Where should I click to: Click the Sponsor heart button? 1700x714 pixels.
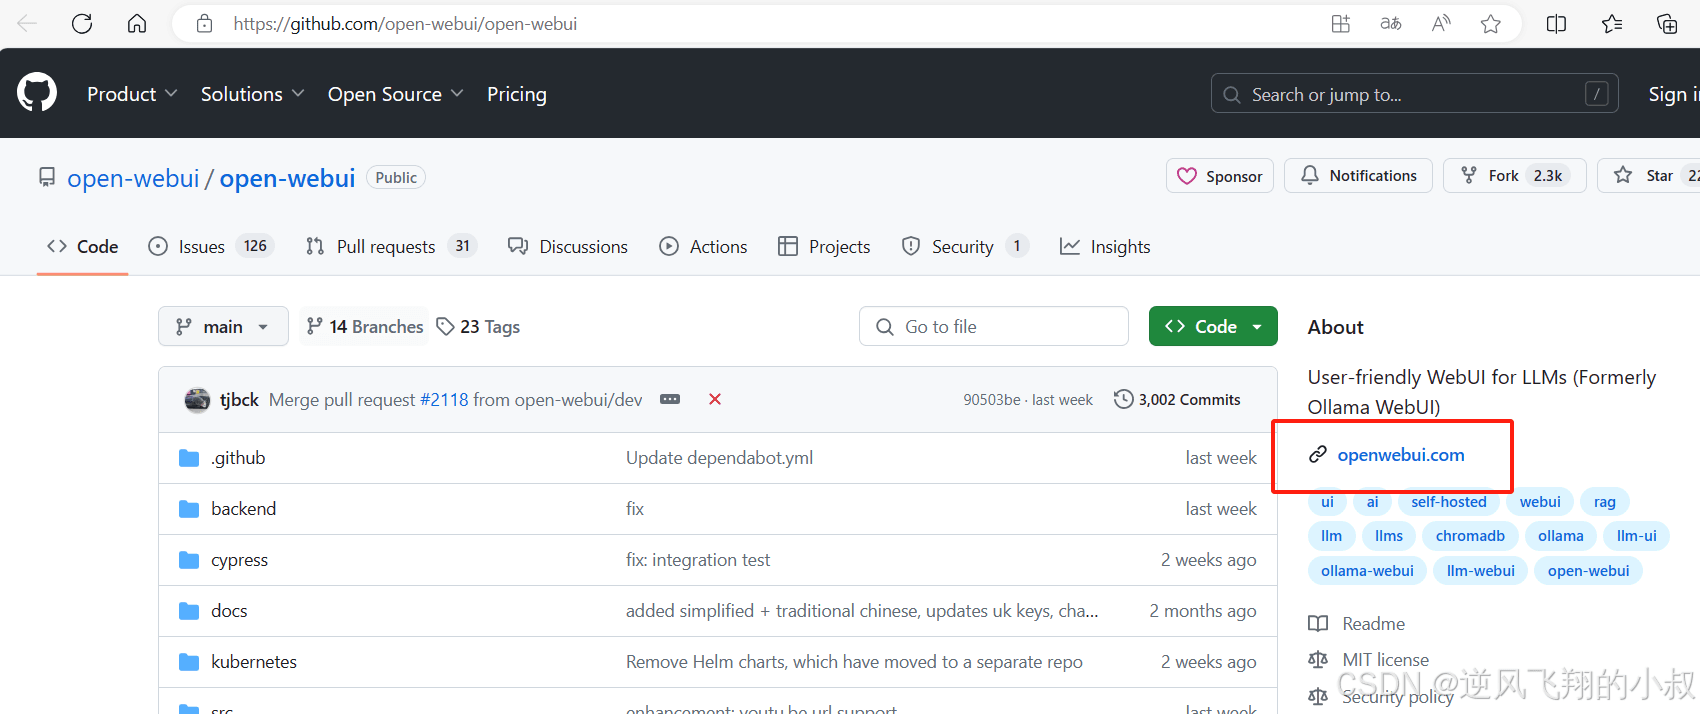1220,176
